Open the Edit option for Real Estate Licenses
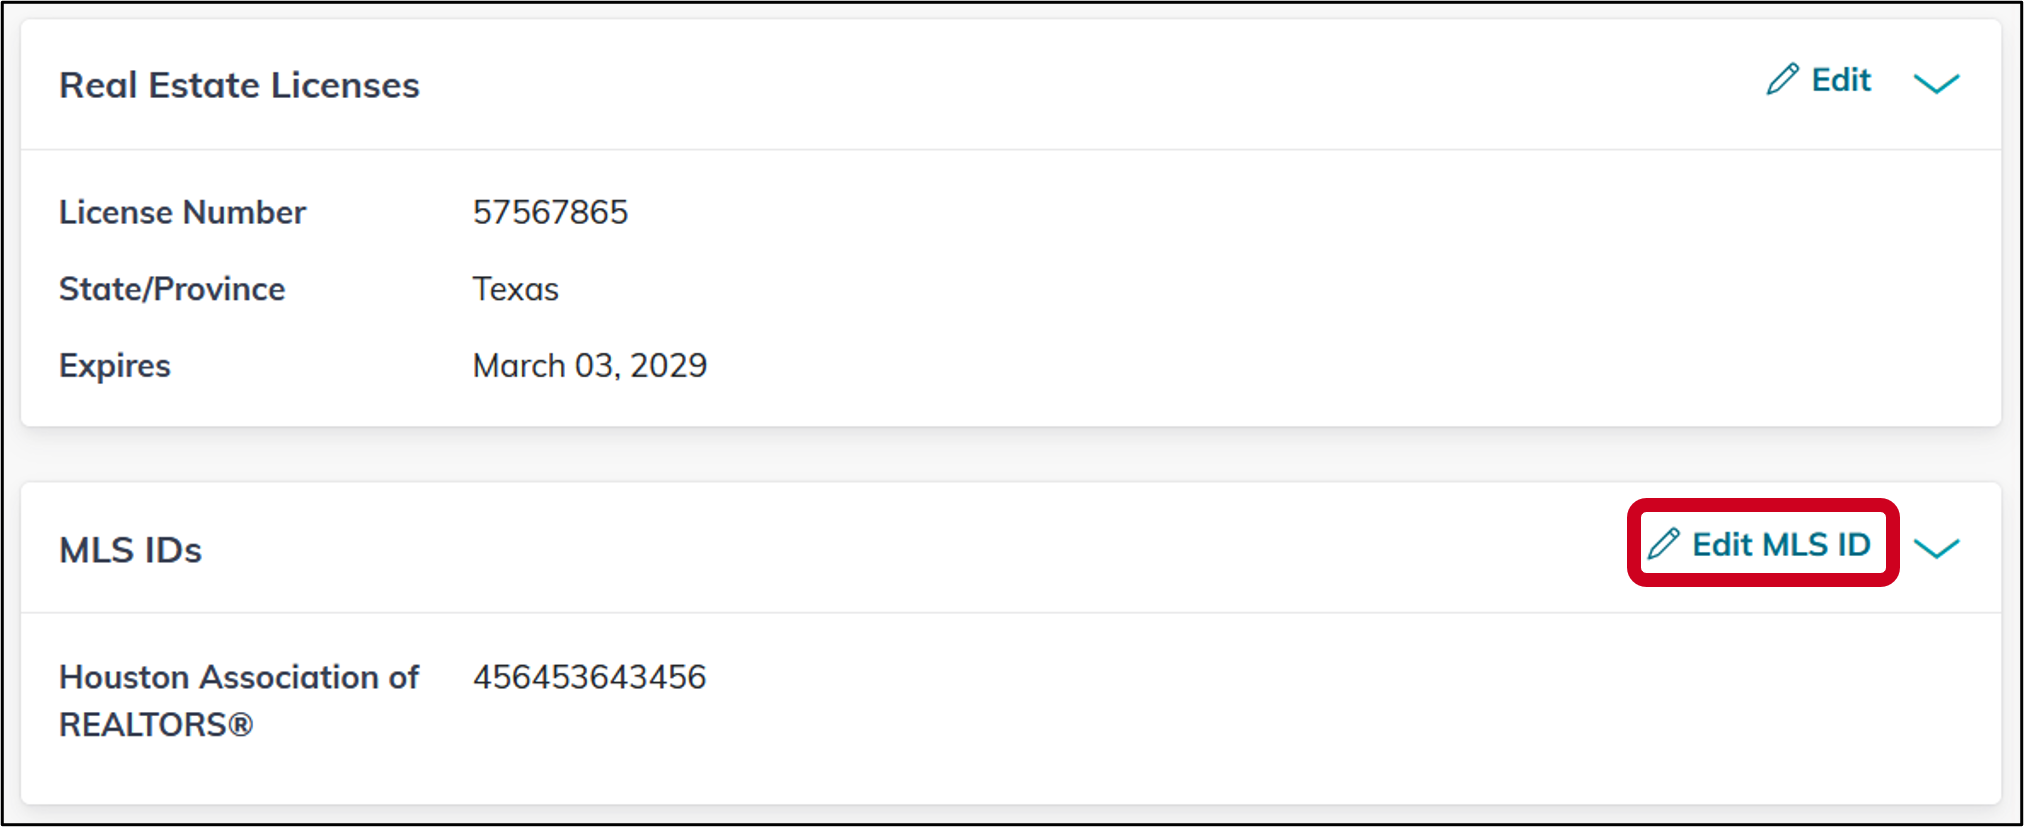The image size is (2024, 827). [1820, 80]
